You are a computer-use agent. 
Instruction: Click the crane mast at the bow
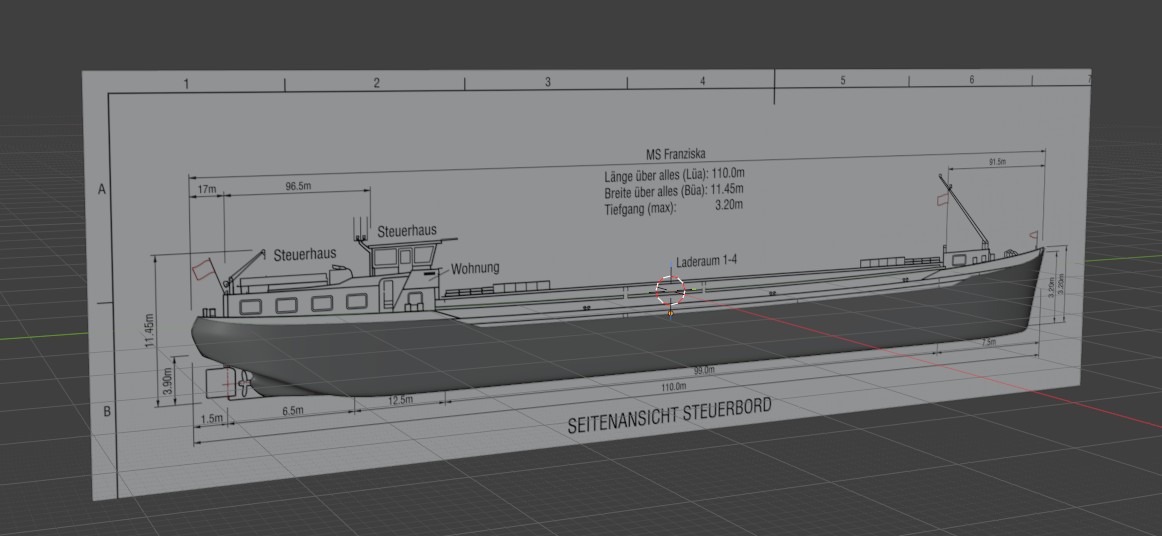click(x=965, y=212)
